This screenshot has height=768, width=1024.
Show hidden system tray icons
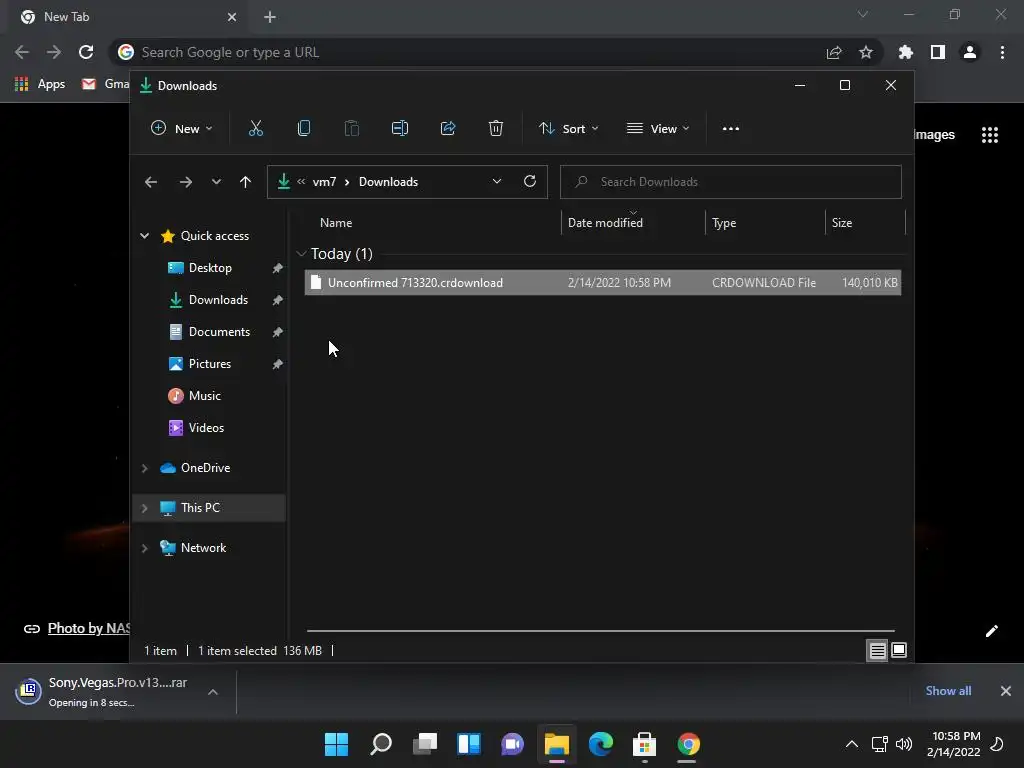click(x=852, y=744)
